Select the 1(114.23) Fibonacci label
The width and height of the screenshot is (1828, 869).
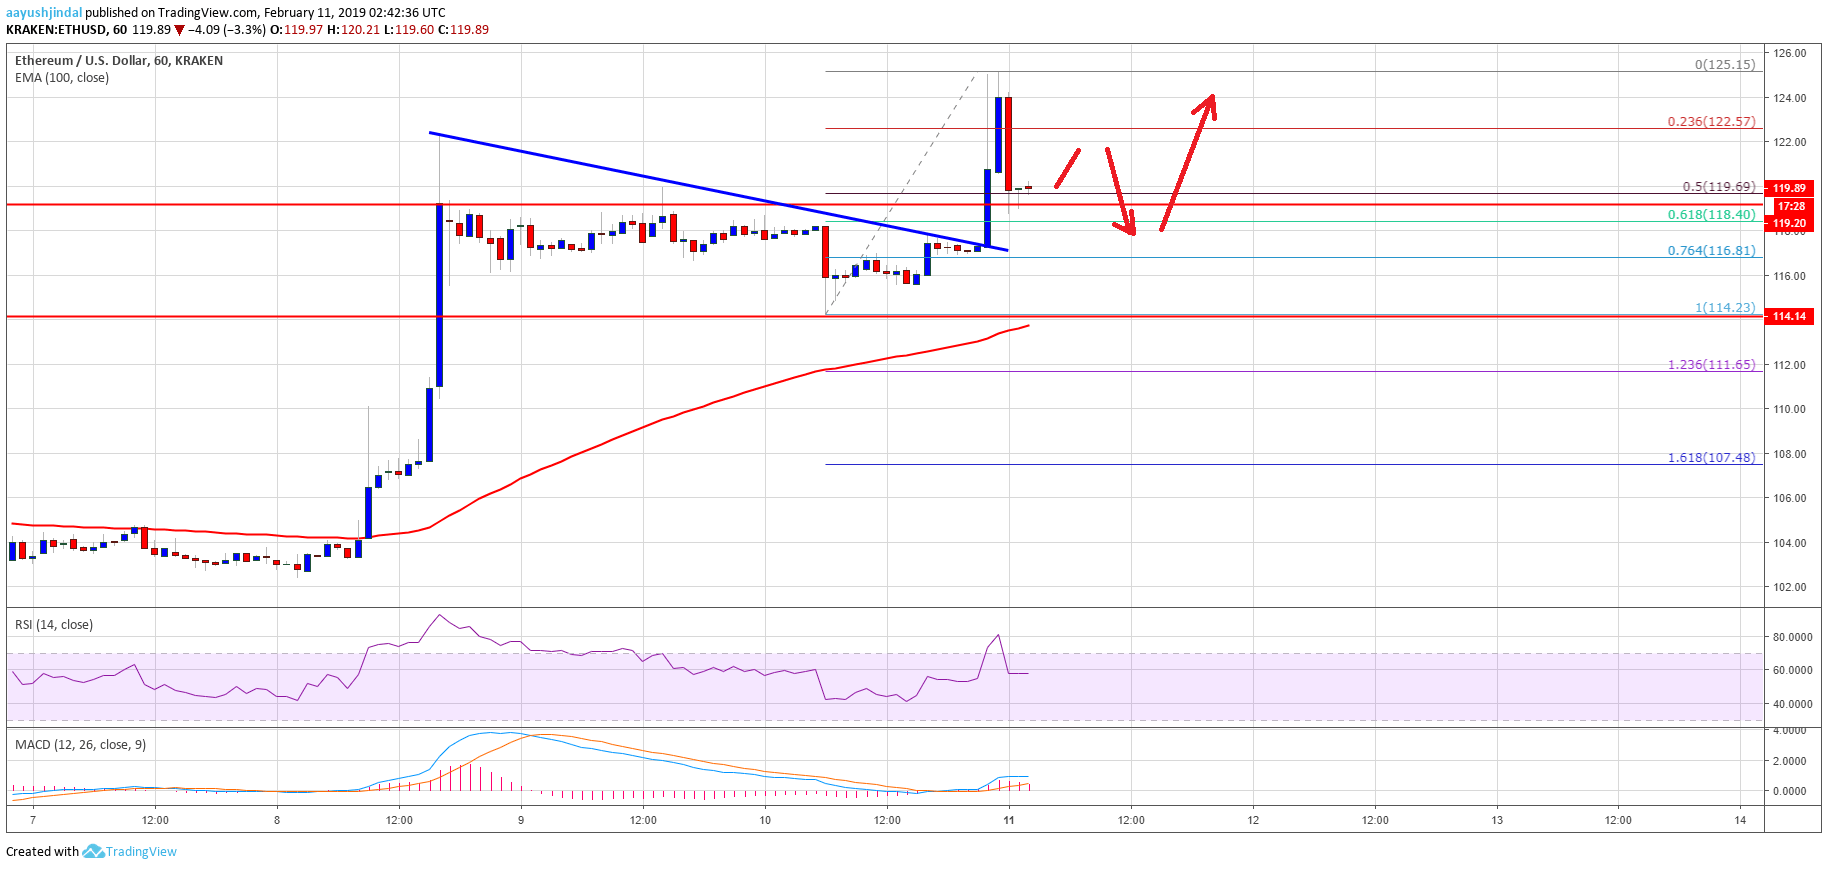[x=1725, y=308]
